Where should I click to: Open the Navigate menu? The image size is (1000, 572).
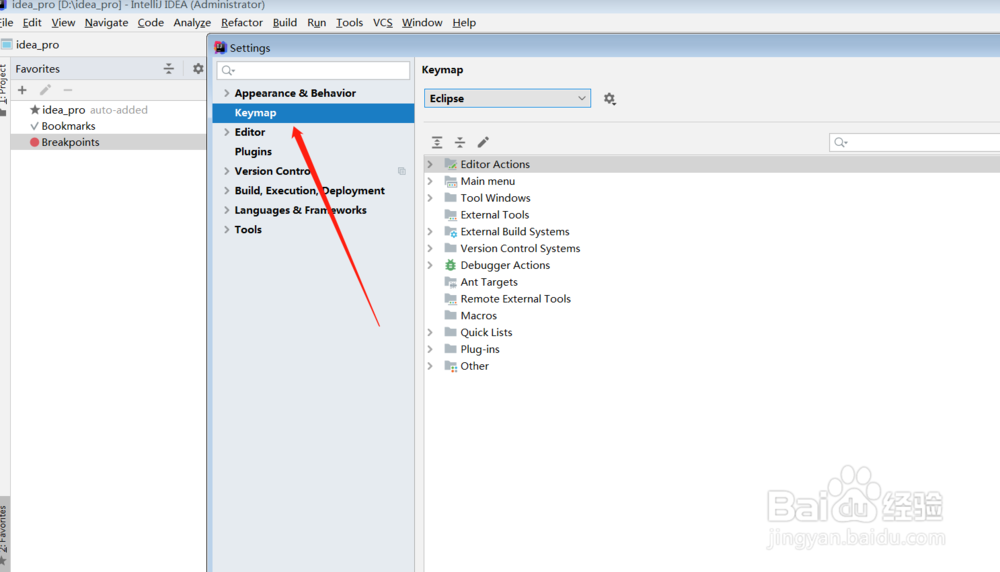(107, 22)
